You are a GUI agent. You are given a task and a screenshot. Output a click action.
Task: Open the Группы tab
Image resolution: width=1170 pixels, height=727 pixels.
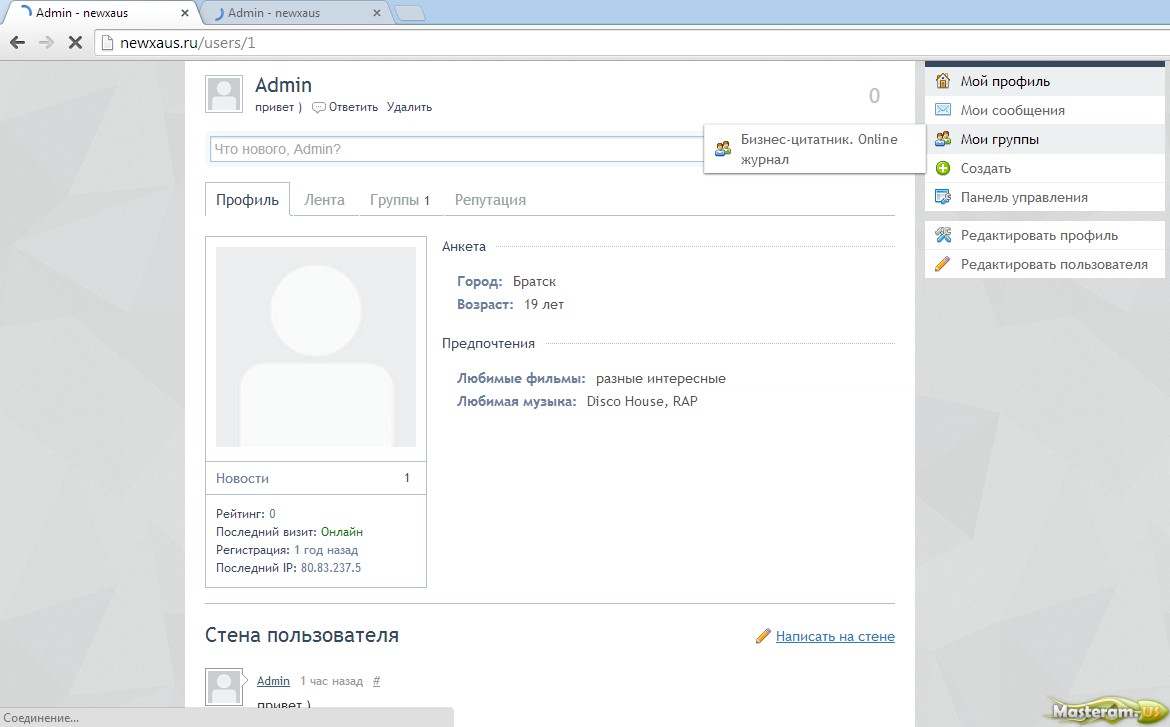399,199
